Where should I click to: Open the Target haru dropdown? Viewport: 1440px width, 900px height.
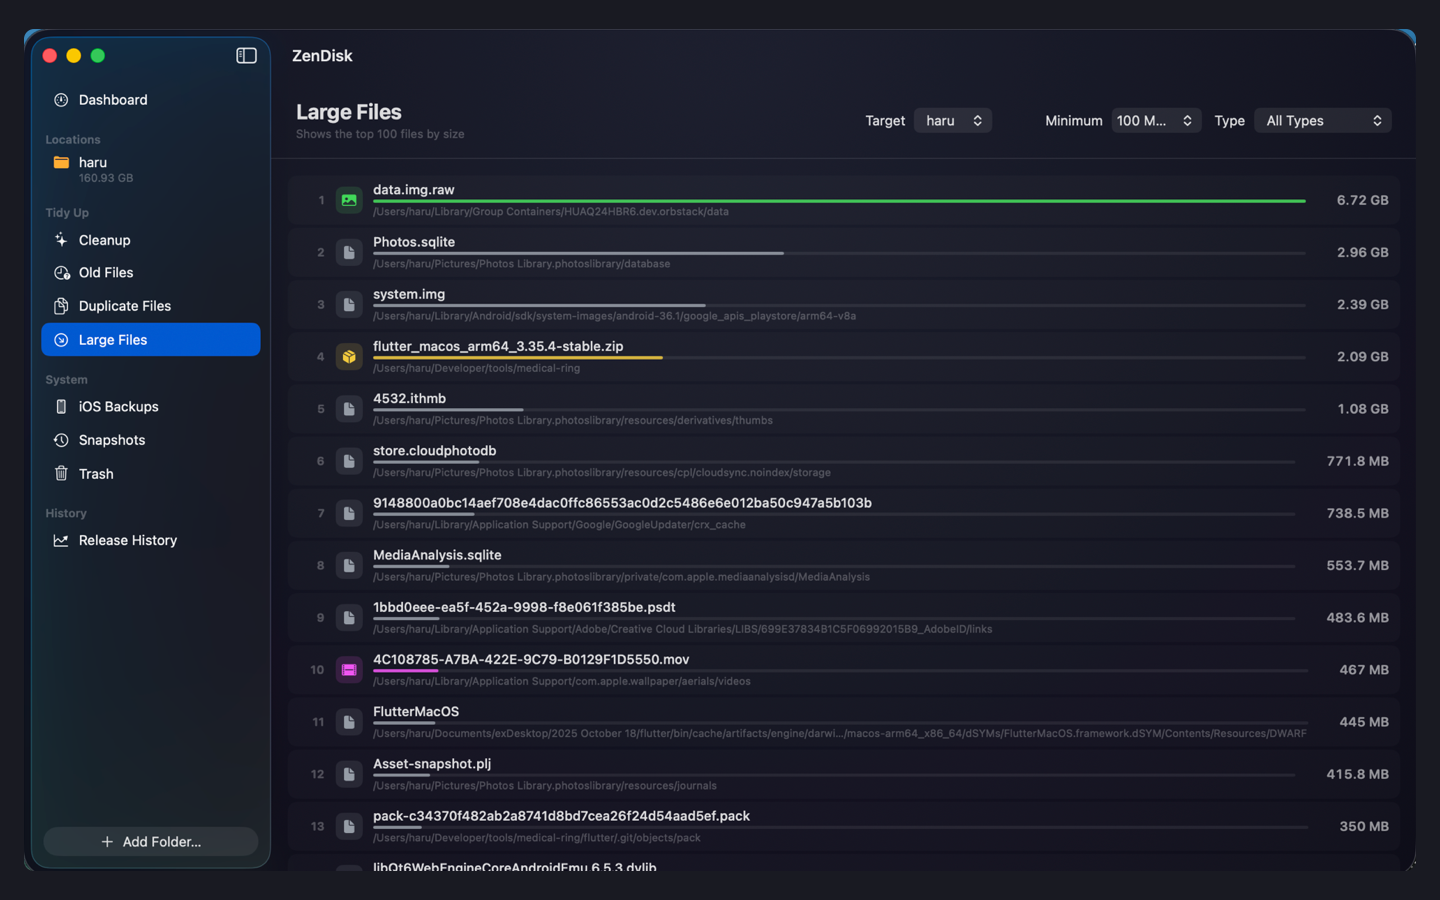(953, 120)
